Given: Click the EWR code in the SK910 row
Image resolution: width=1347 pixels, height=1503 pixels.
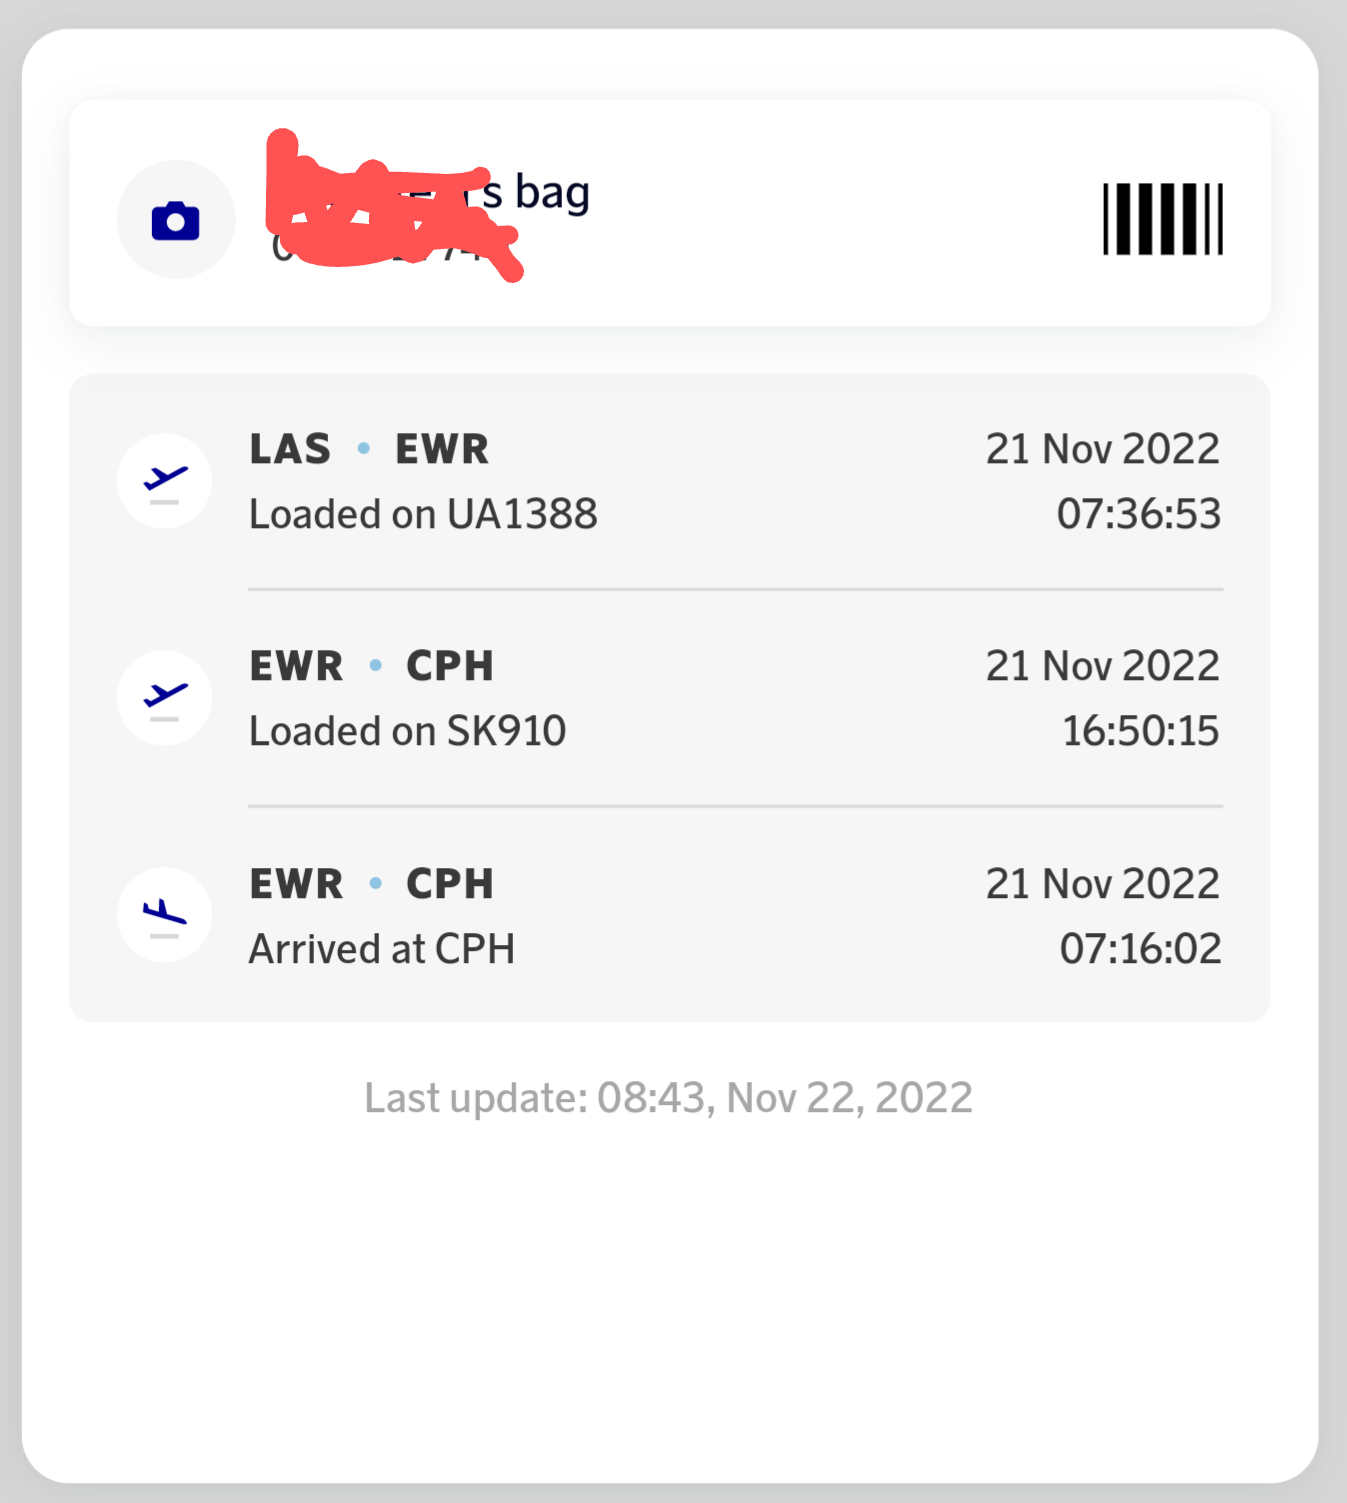Looking at the screenshot, I should click(296, 666).
